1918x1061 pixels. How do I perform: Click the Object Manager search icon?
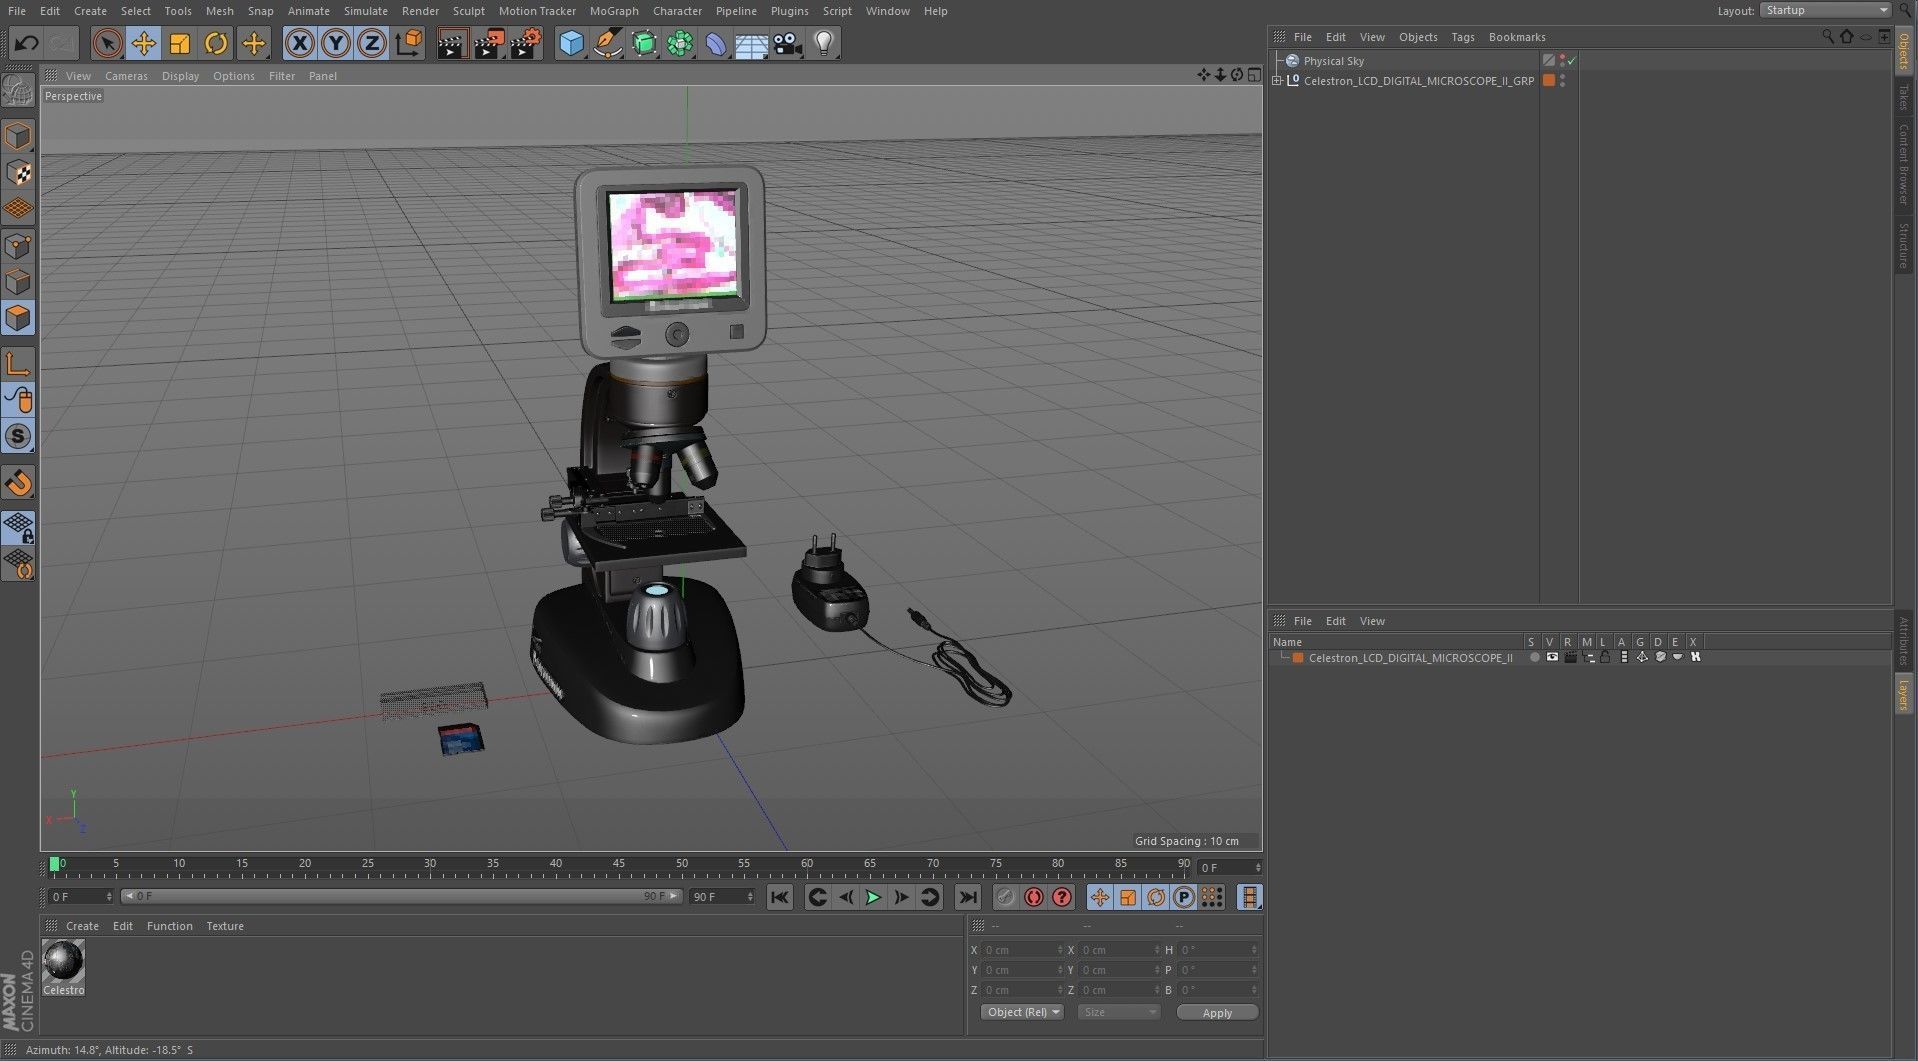1827,37
